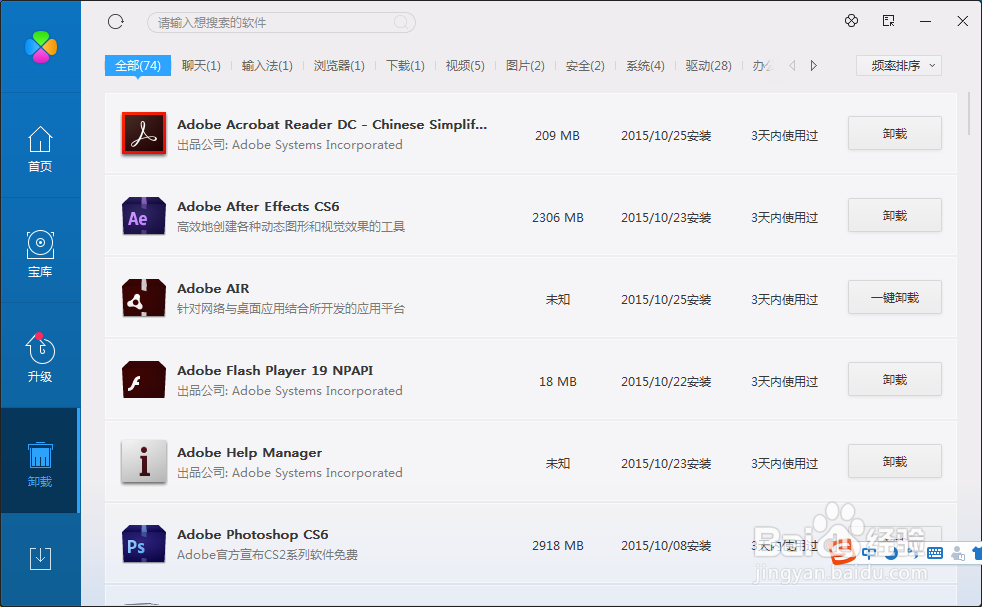Open the 宝库 software library
This screenshot has height=607, width=982.
coord(40,254)
